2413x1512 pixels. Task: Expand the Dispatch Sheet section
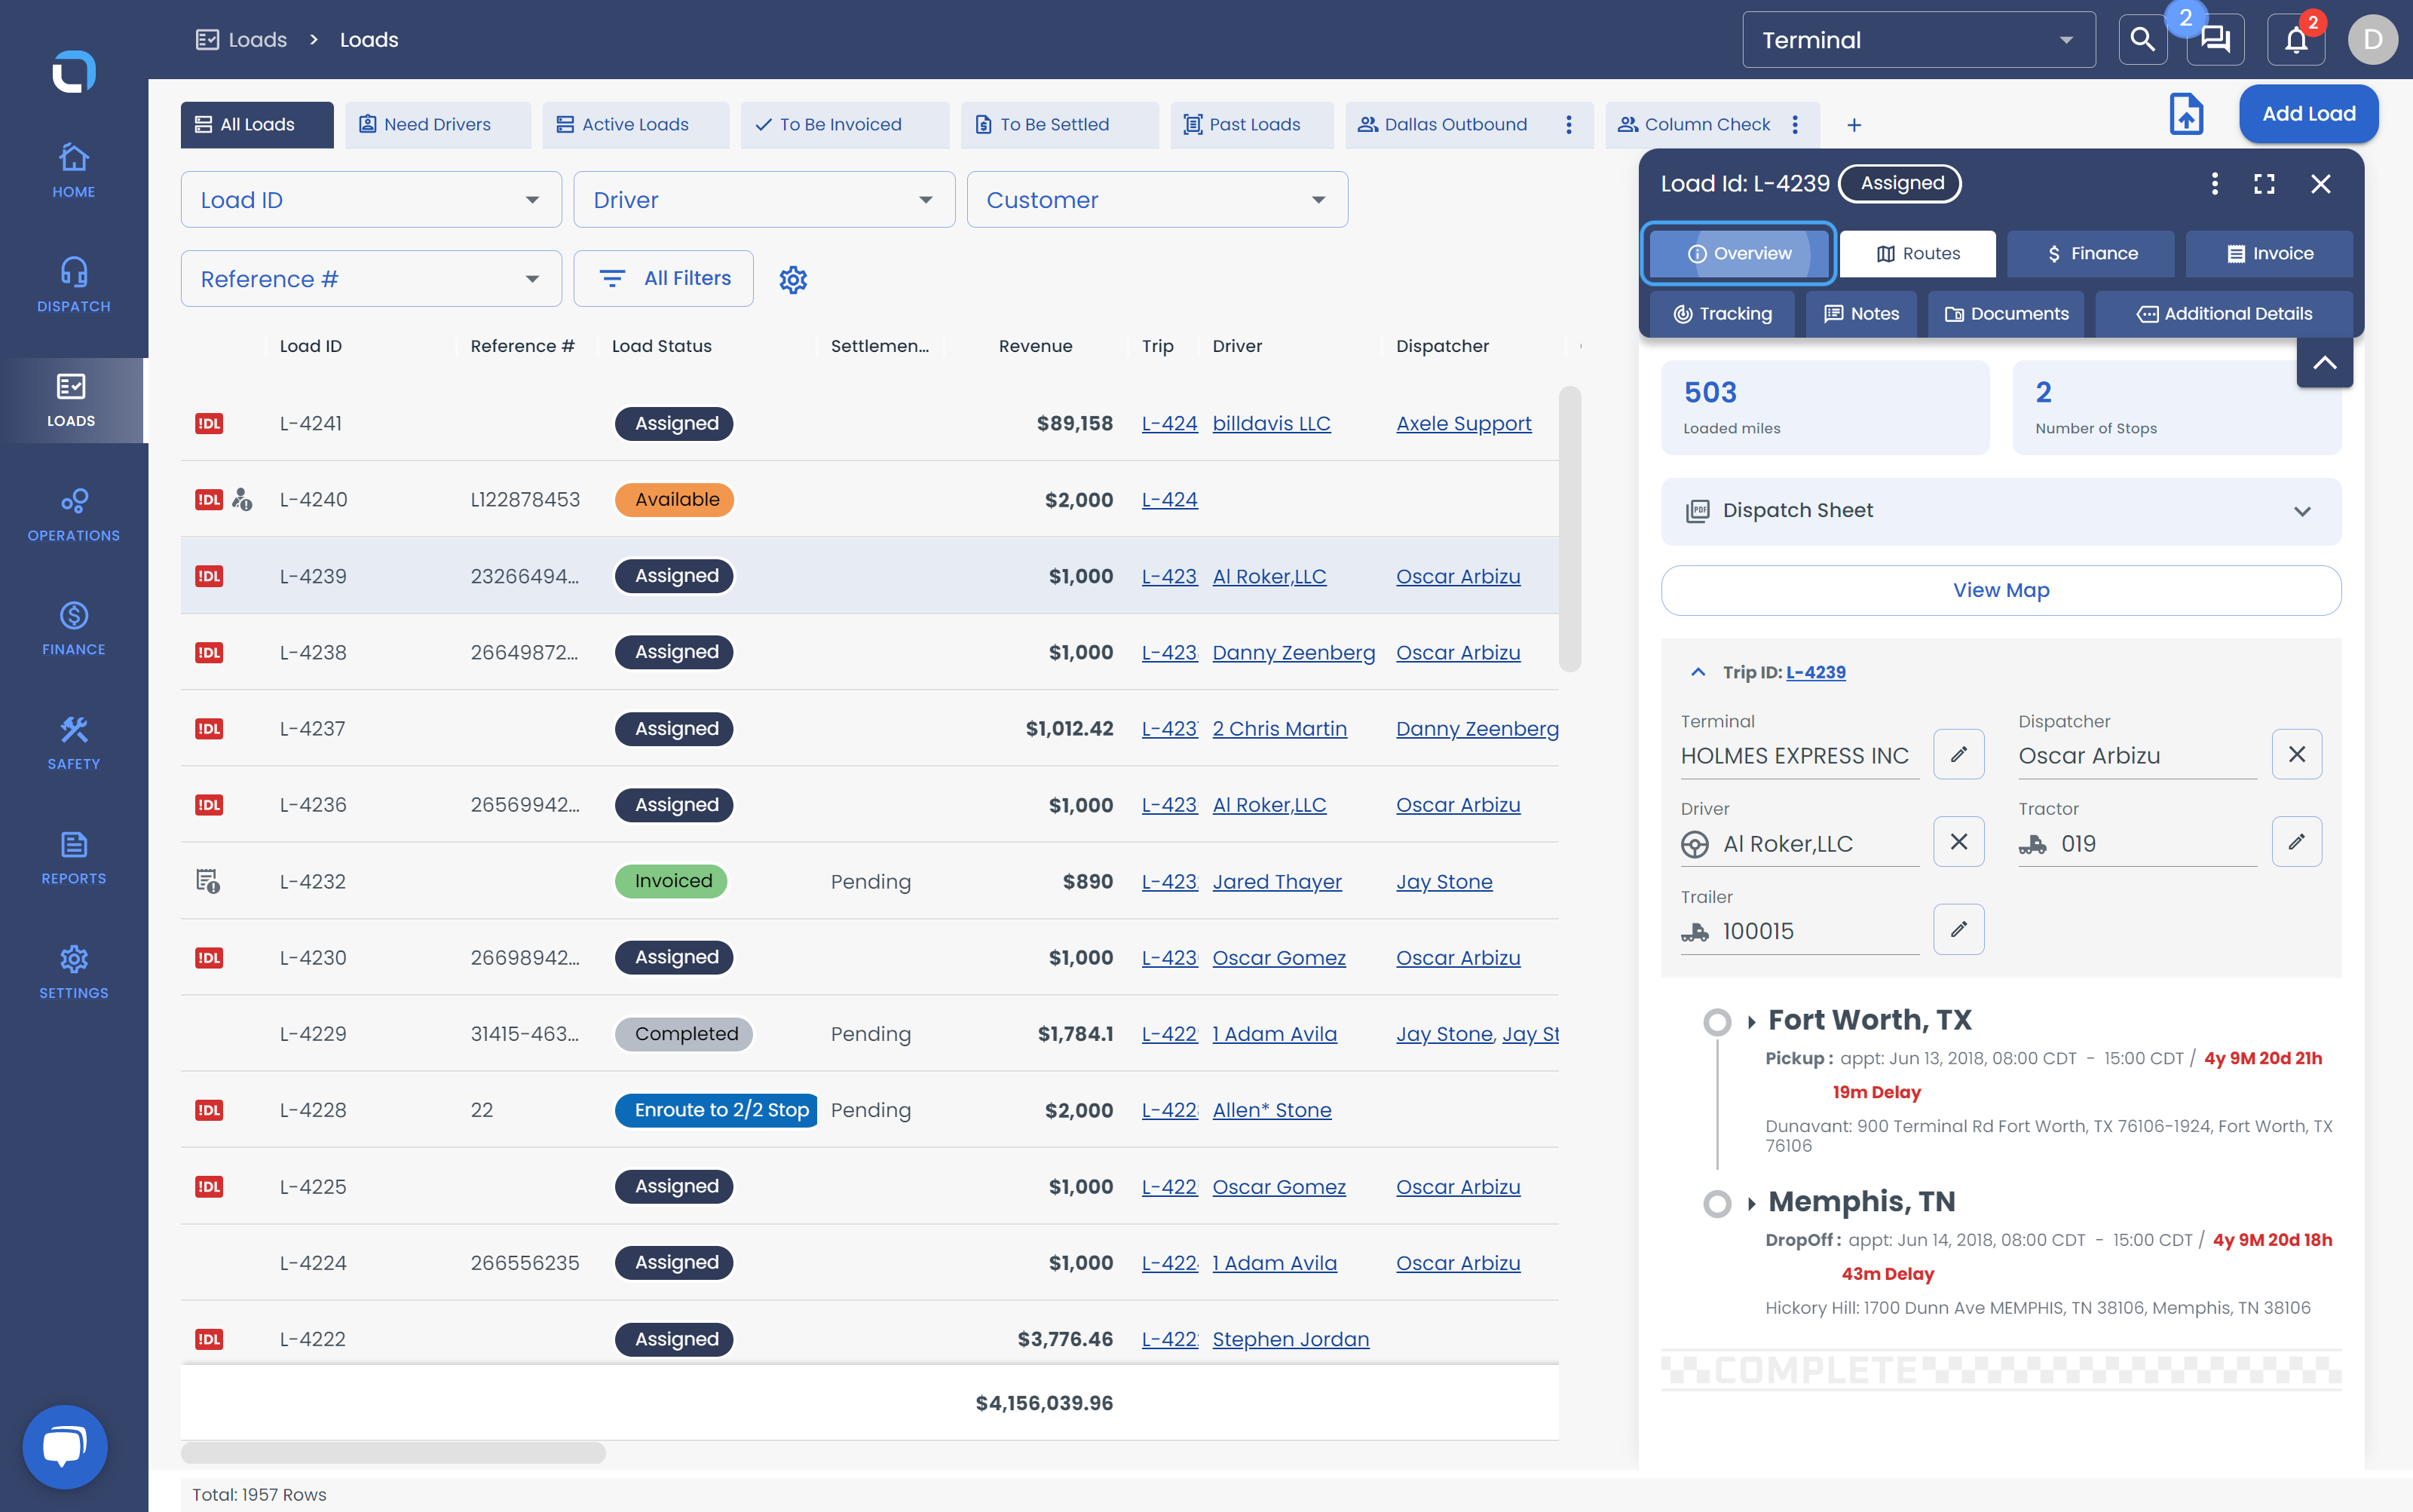2001,511
